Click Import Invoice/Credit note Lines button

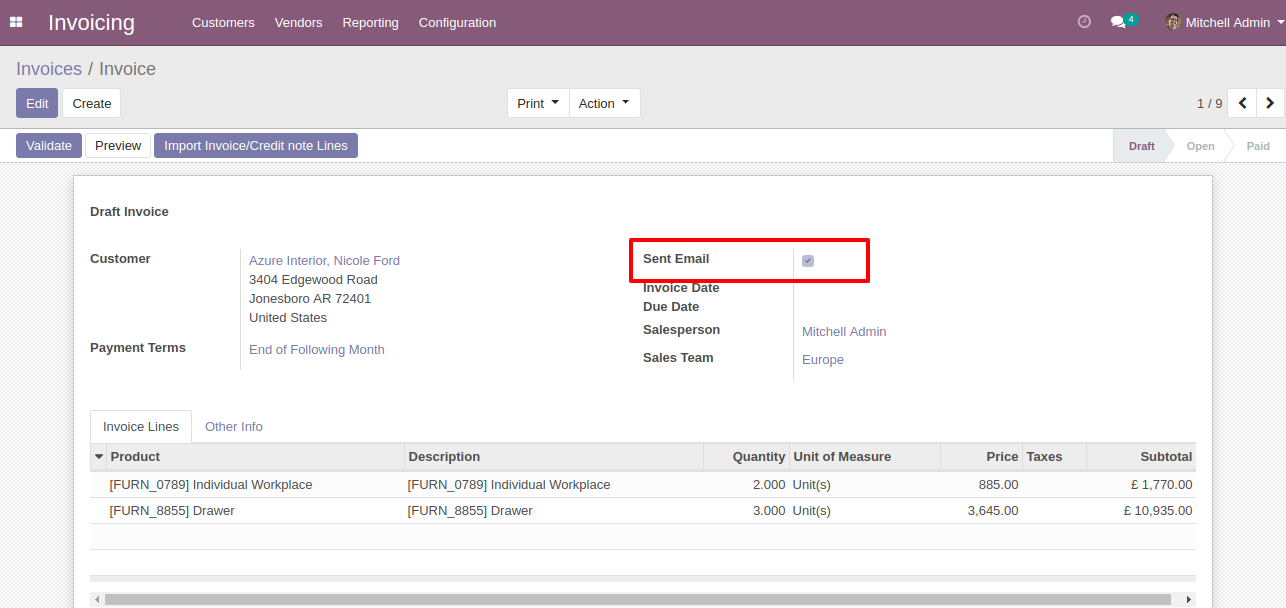(x=256, y=145)
